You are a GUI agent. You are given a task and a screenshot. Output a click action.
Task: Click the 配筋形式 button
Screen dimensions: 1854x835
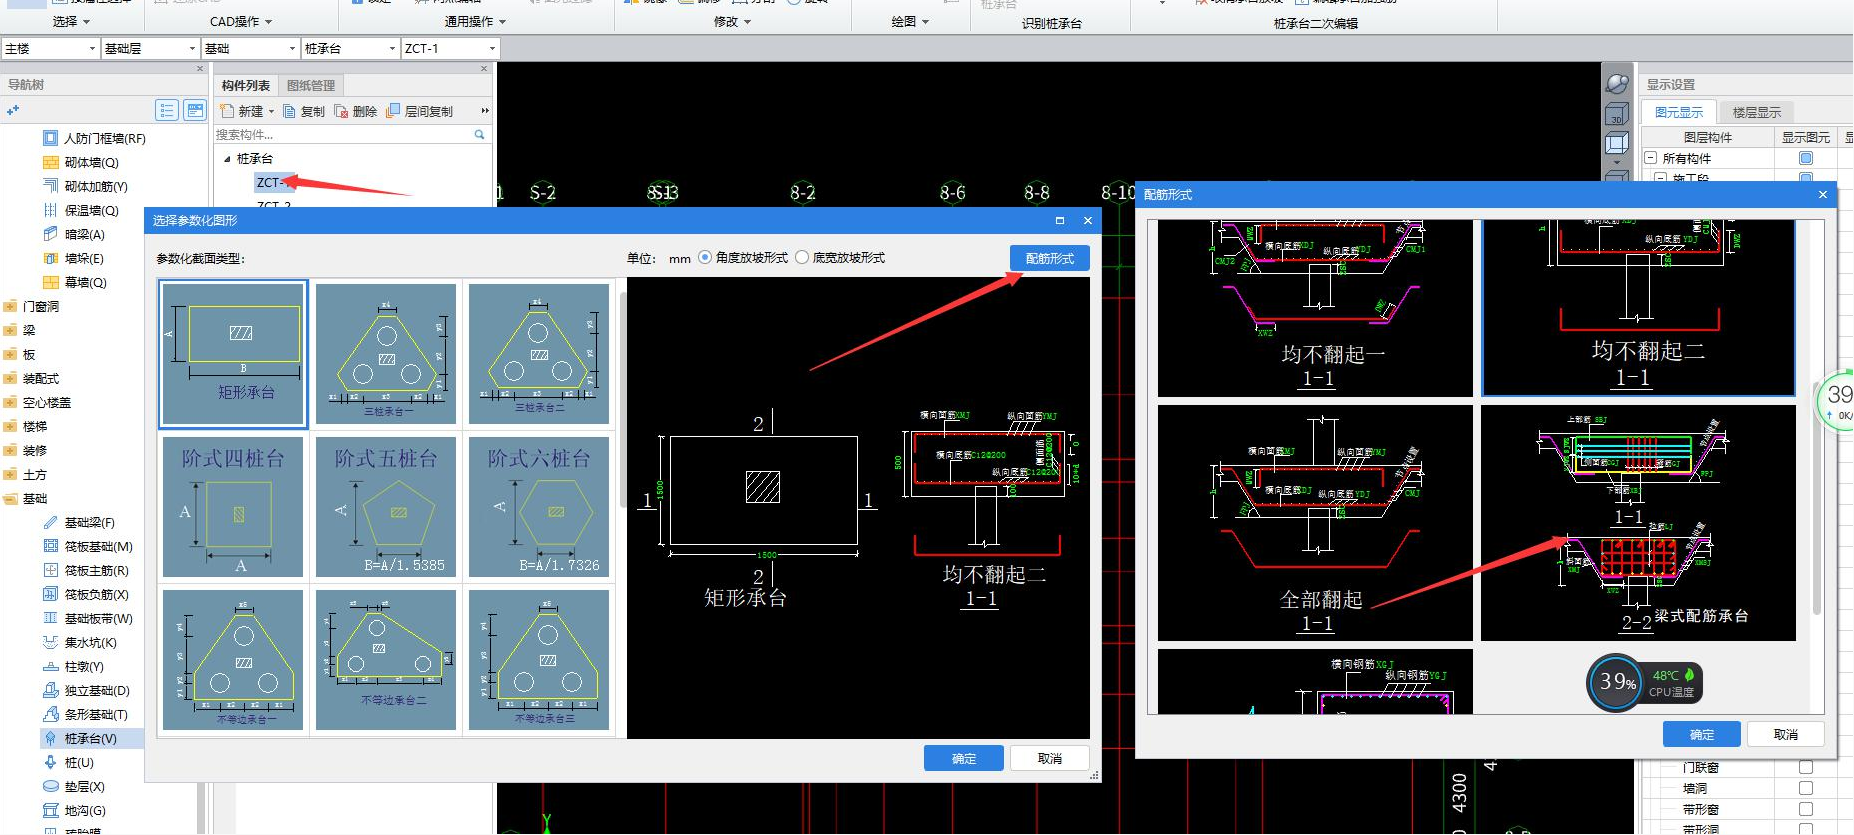click(1050, 258)
